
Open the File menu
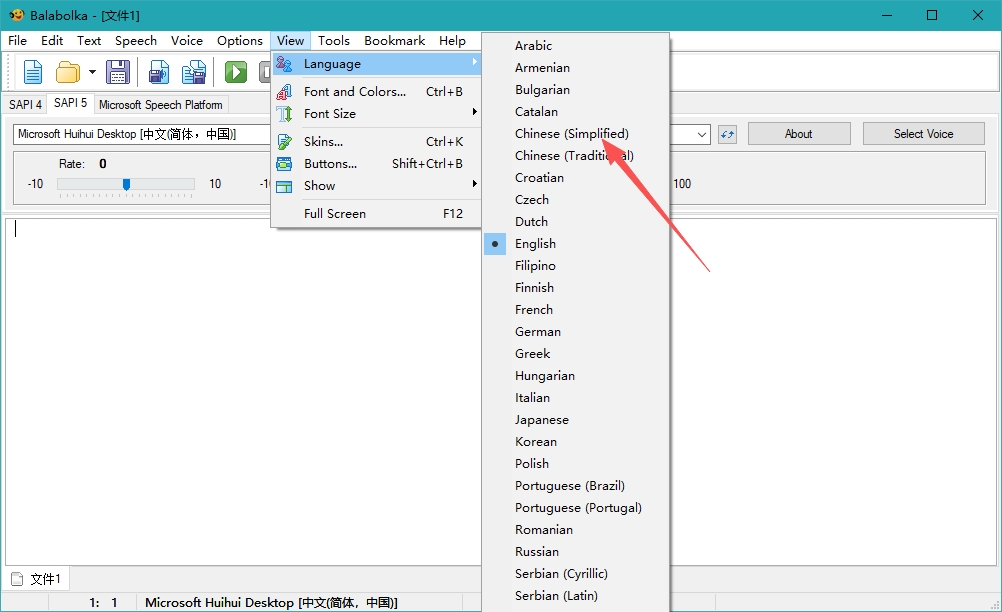coord(17,40)
